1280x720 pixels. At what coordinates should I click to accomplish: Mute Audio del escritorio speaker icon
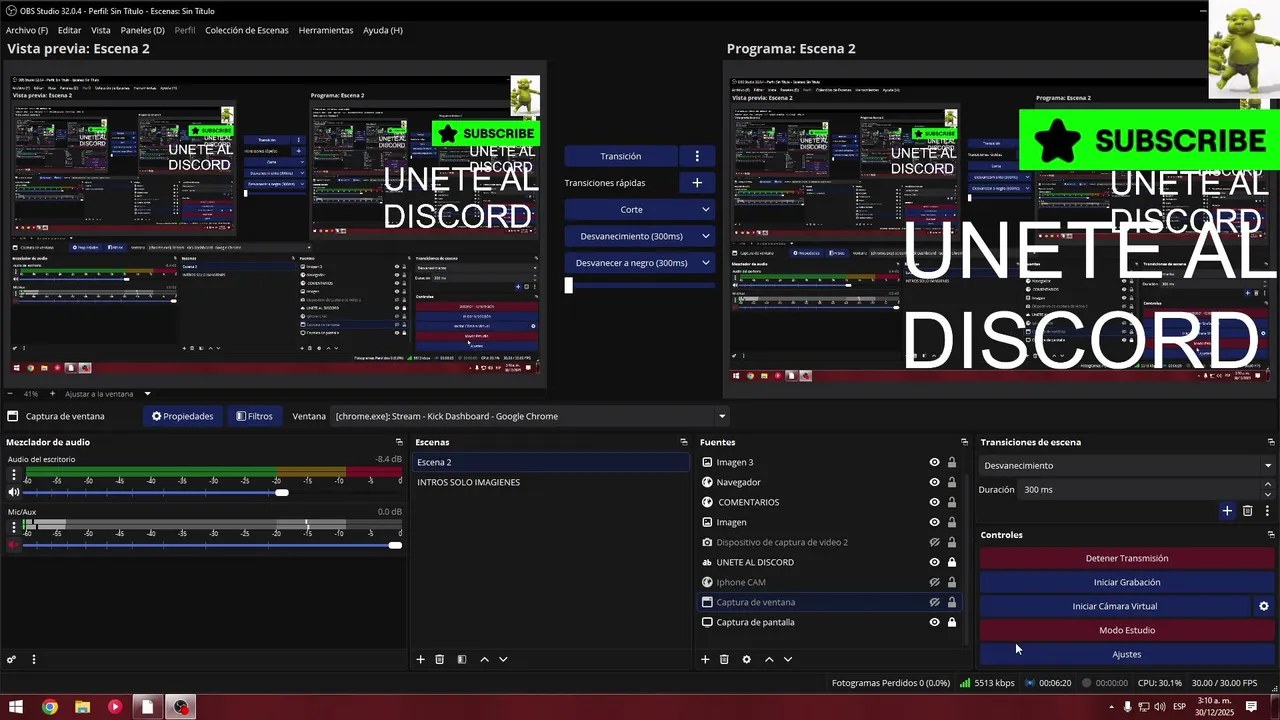click(x=14, y=492)
